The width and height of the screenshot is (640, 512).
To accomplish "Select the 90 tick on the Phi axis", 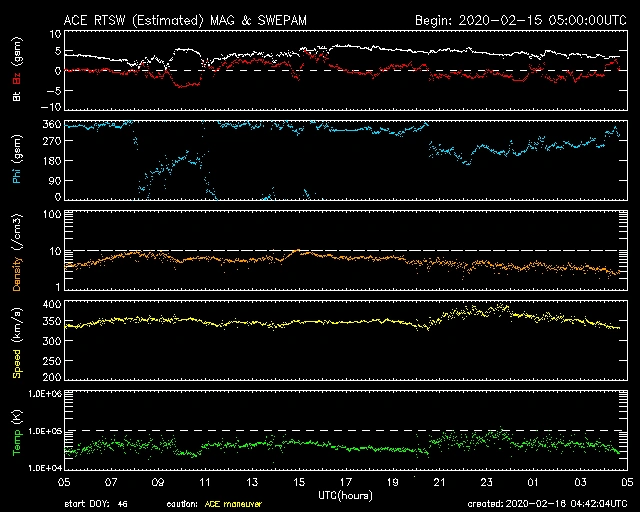I will (x=55, y=180).
